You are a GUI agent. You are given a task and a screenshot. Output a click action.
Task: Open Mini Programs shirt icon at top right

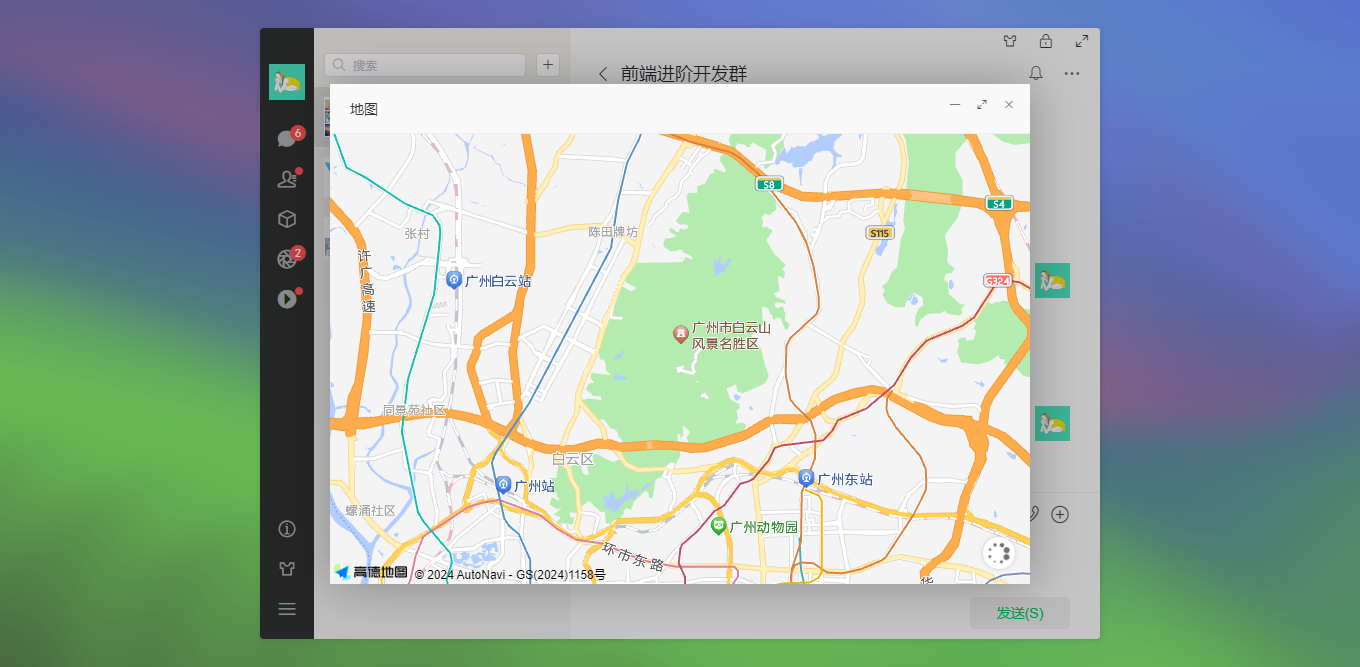tap(1010, 41)
